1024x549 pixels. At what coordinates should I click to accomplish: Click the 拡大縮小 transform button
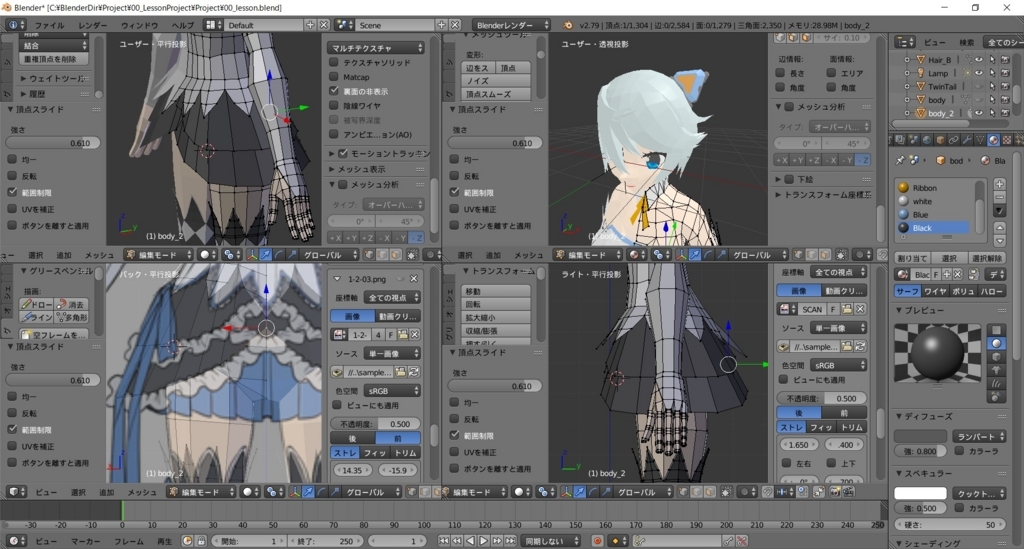496,317
